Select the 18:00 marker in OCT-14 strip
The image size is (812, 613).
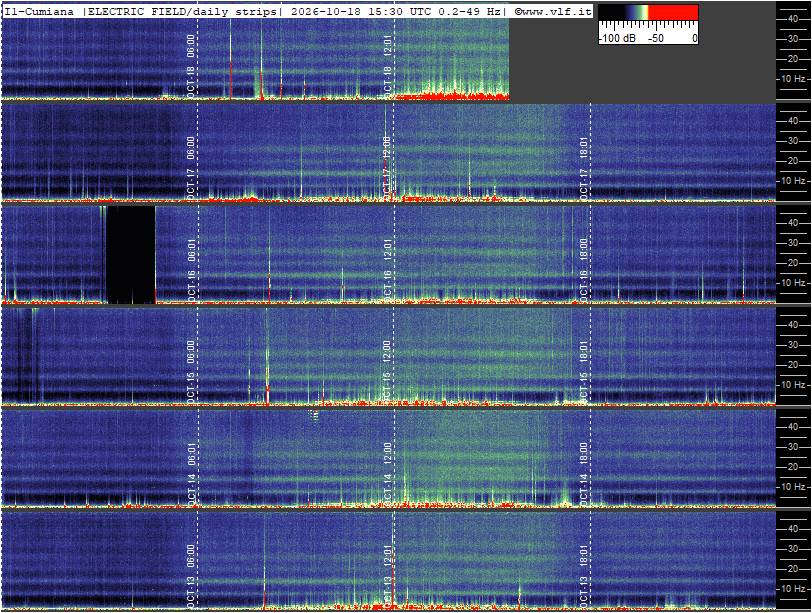coord(584,454)
